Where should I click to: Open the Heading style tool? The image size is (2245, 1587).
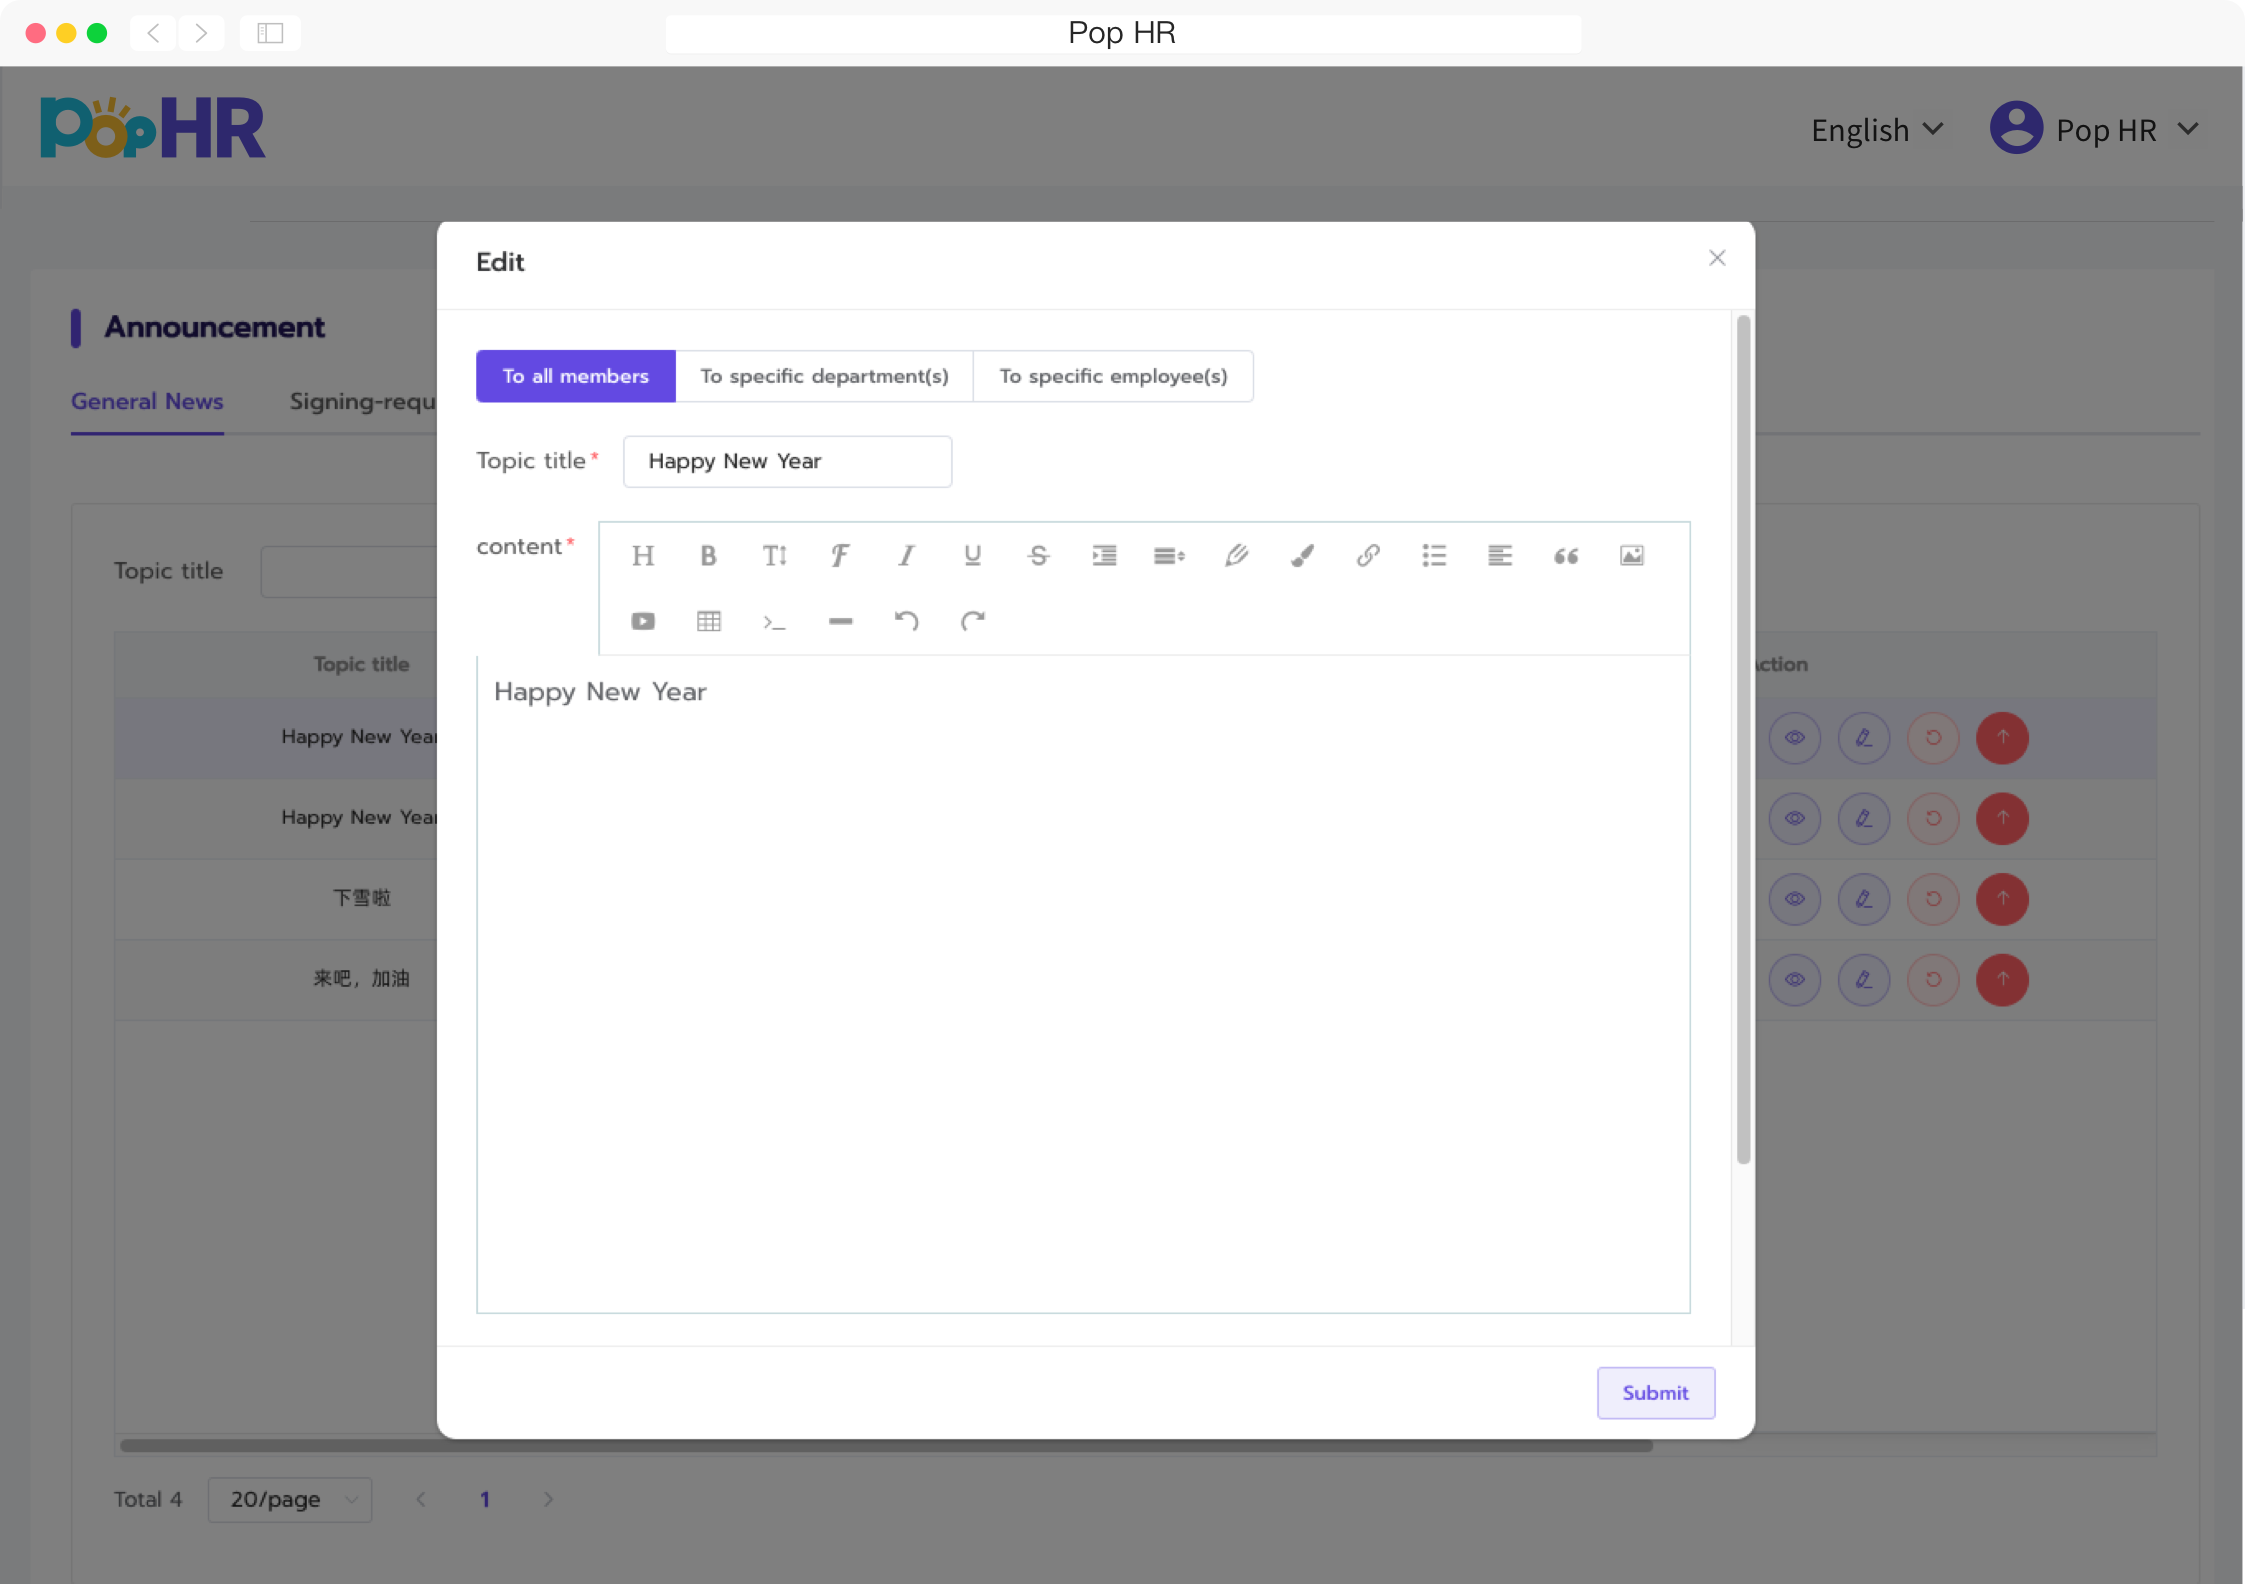pos(643,556)
